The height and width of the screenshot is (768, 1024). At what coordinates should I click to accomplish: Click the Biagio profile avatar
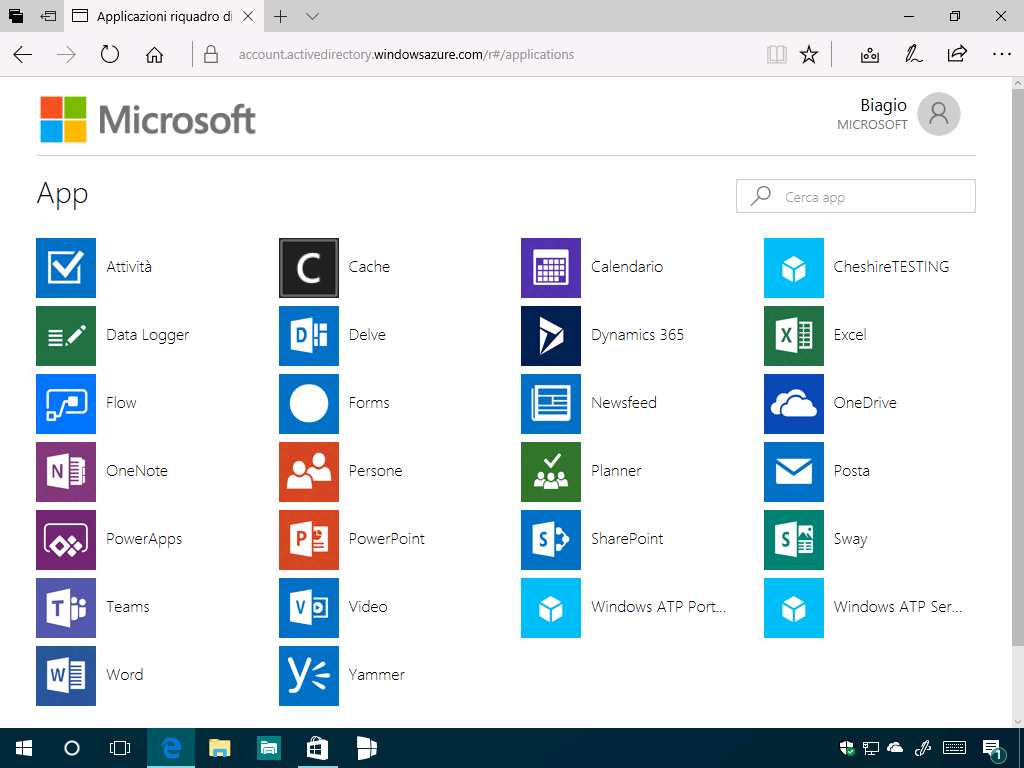coord(938,114)
